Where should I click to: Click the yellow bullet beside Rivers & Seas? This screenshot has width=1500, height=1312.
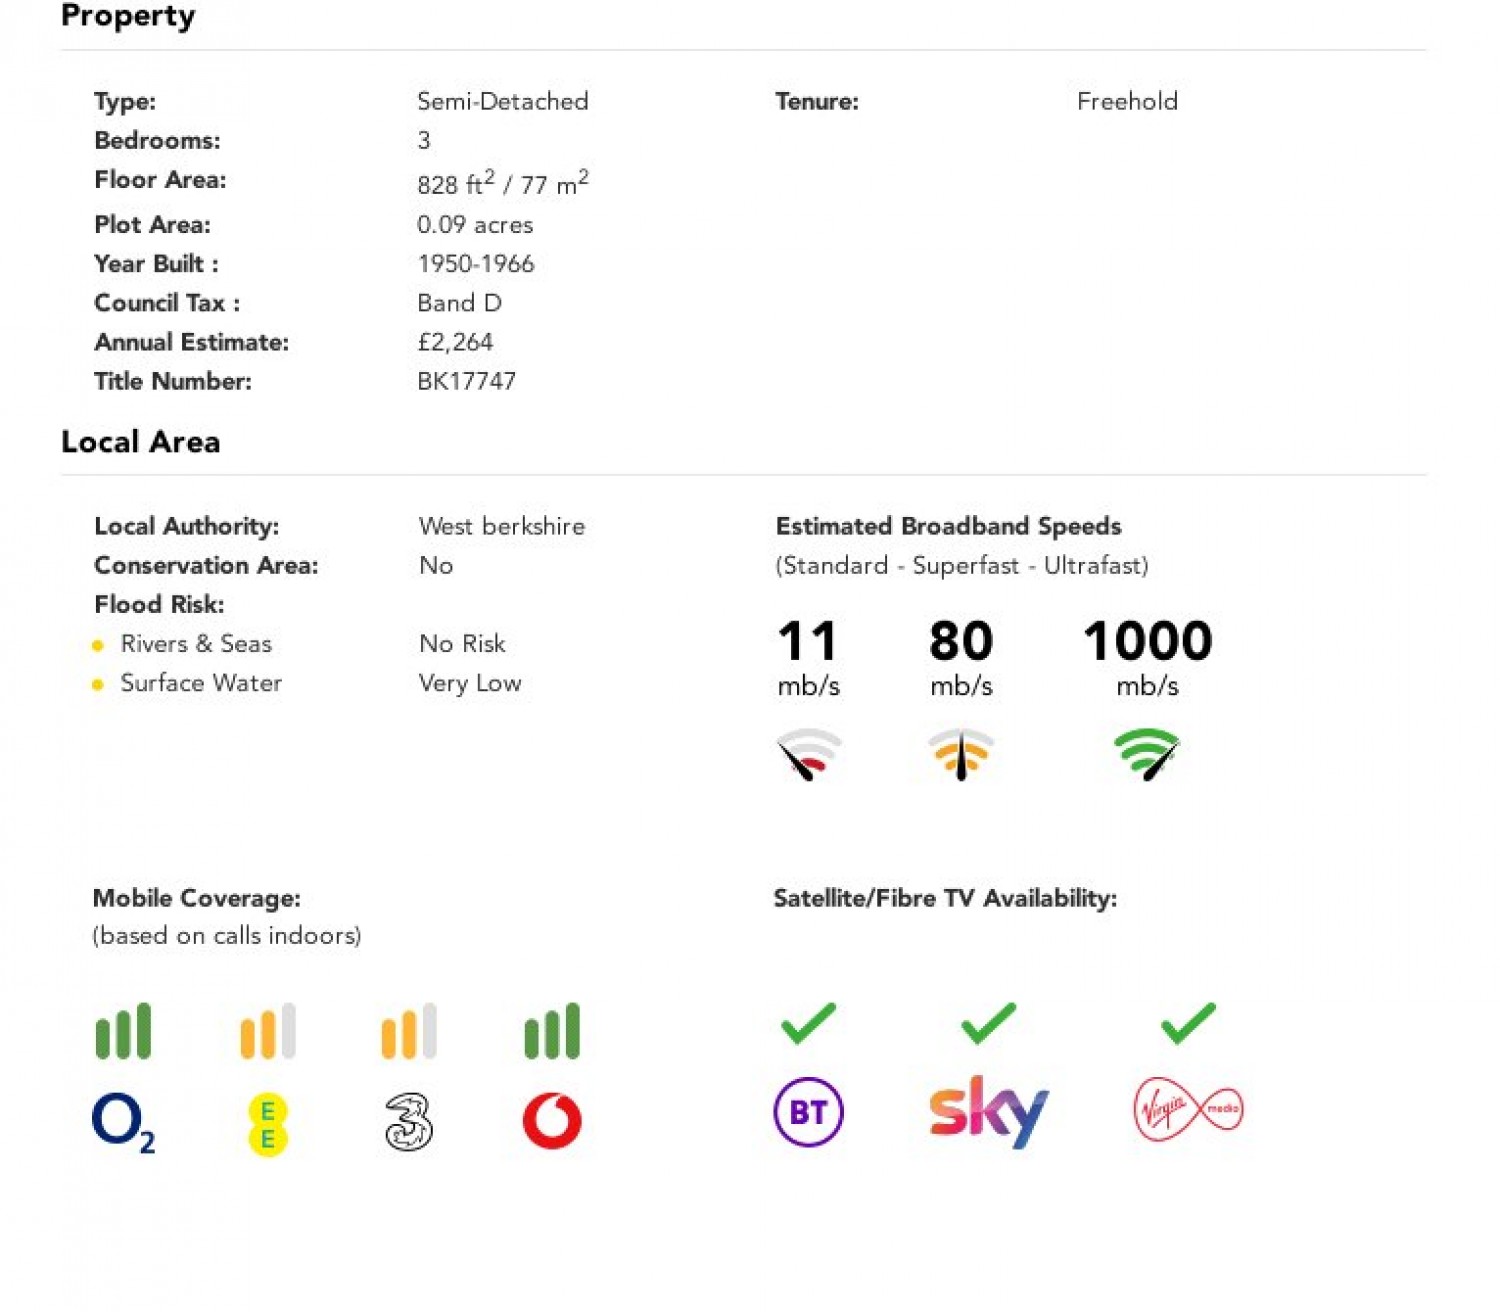click(97, 646)
